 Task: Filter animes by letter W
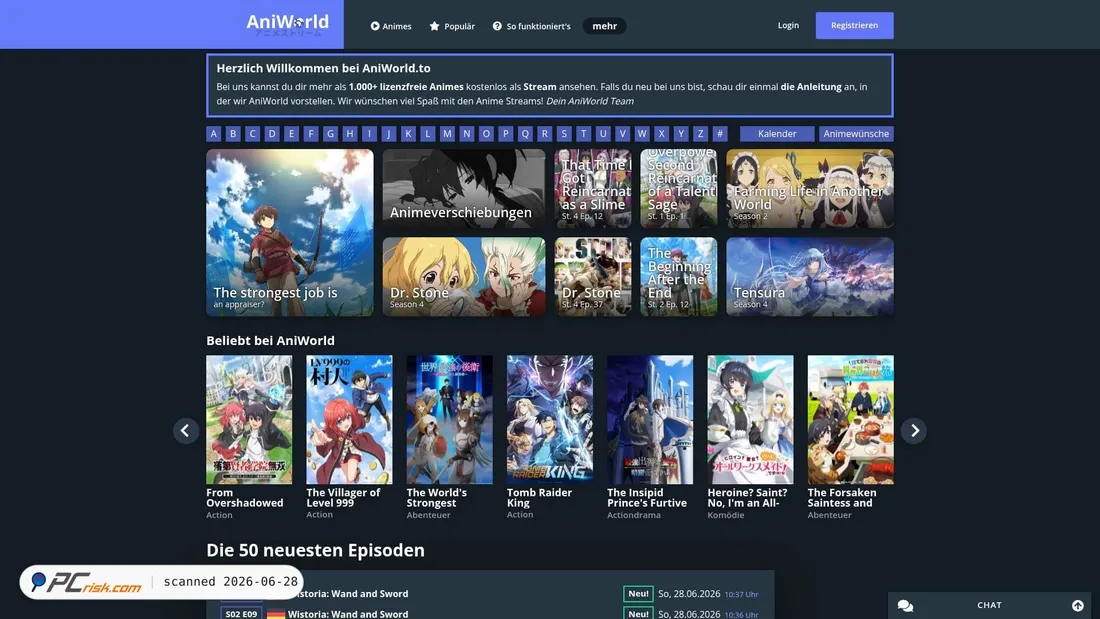coord(641,133)
